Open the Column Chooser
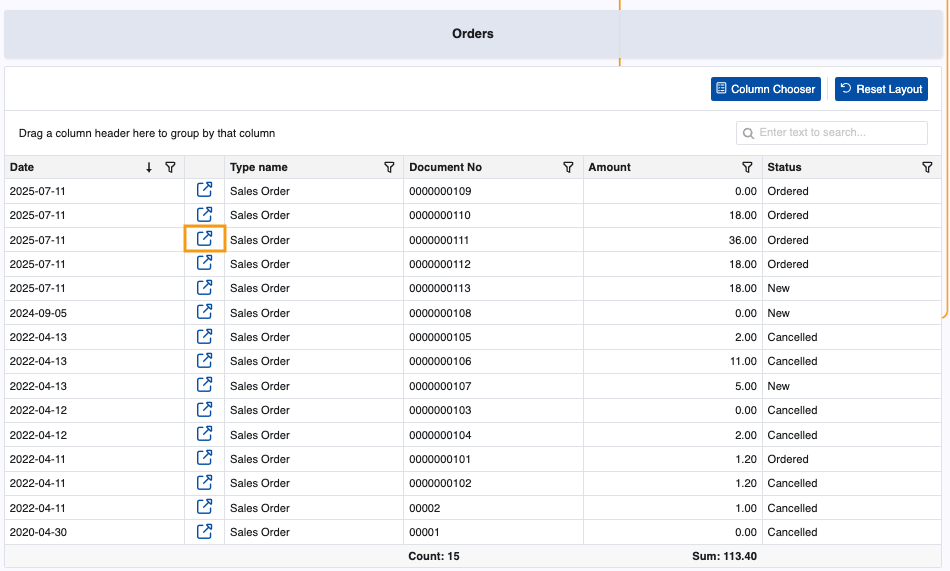This screenshot has height=571, width=950. click(x=766, y=89)
